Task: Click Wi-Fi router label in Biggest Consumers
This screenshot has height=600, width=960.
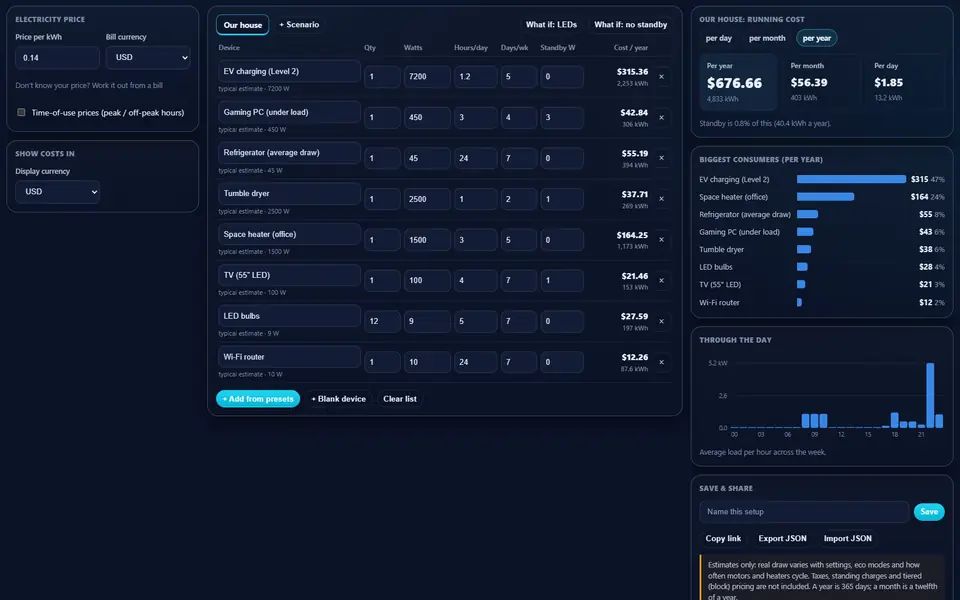Action: point(719,302)
